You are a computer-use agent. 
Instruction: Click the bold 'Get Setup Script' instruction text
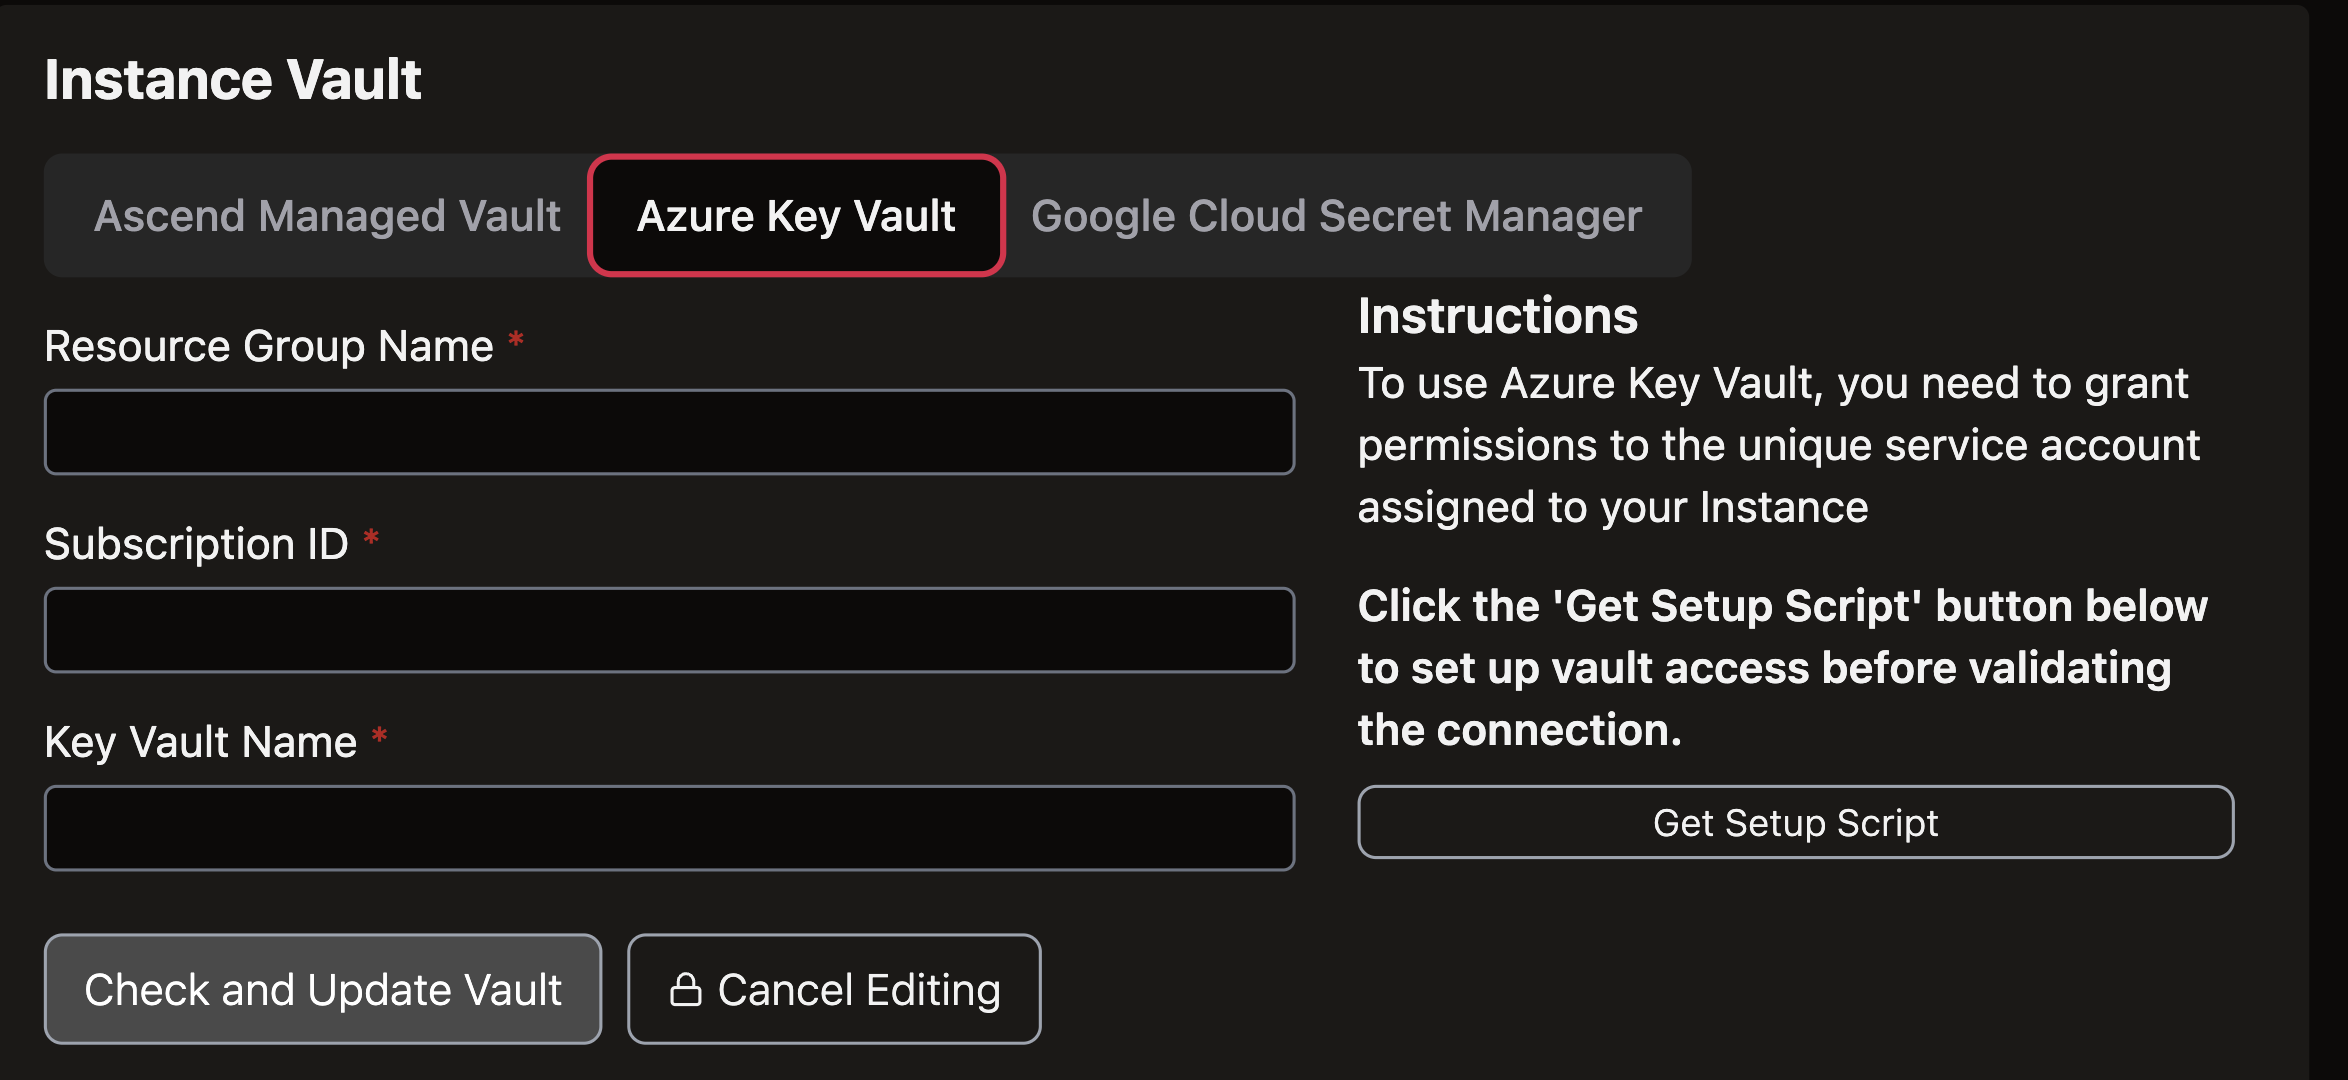point(1782,668)
